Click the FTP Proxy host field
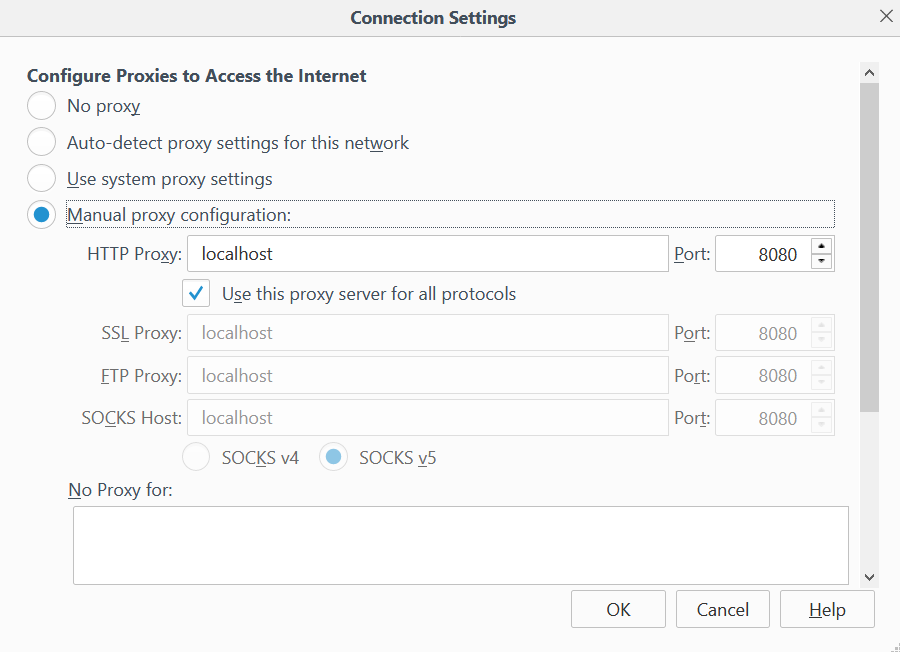This screenshot has width=900, height=652. pyautogui.click(x=427, y=376)
